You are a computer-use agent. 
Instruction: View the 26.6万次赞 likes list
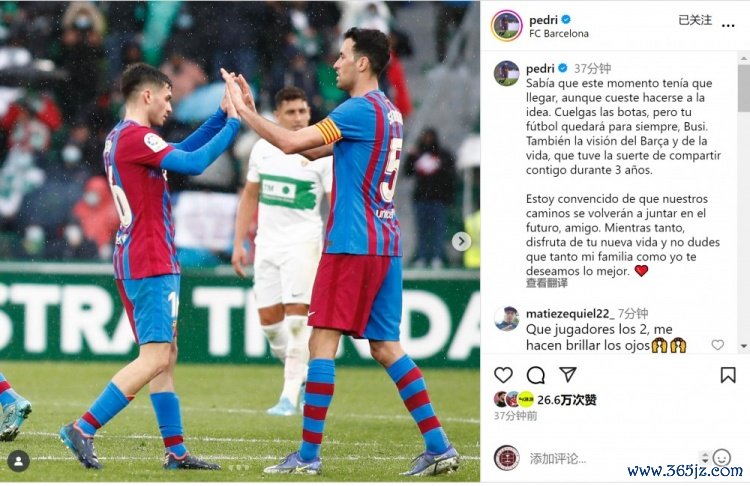(567, 399)
